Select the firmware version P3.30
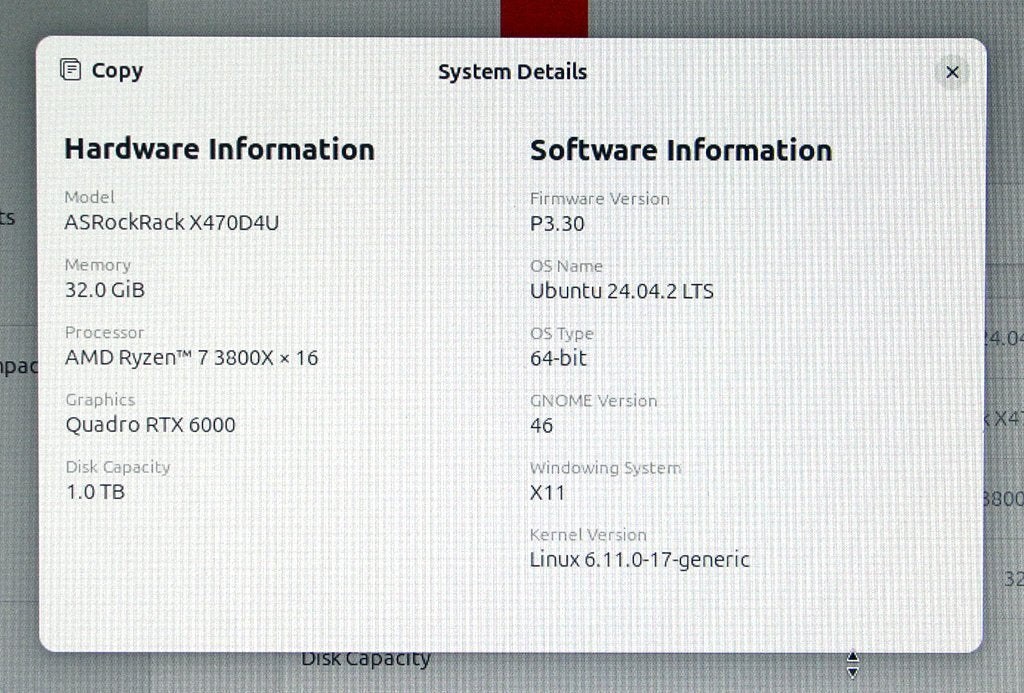Screen dimensions: 1024x693 point(557,224)
